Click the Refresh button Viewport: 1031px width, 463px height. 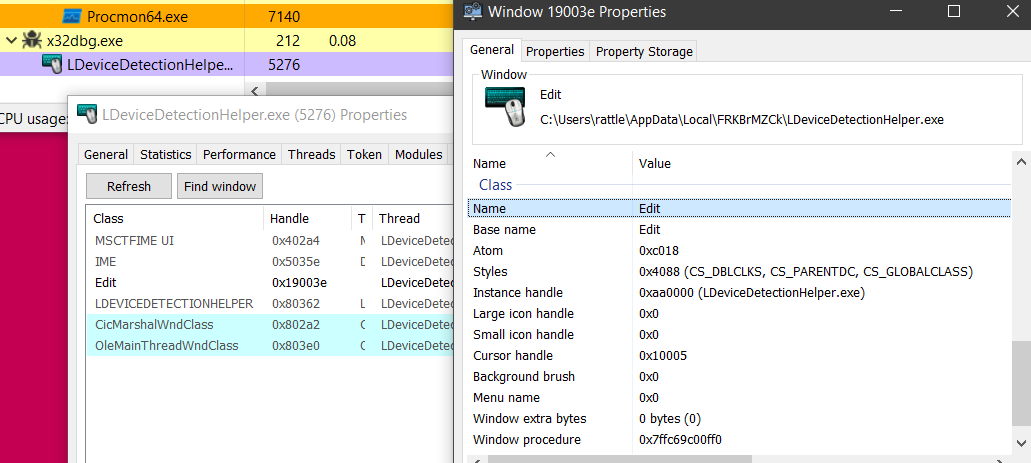click(x=129, y=186)
